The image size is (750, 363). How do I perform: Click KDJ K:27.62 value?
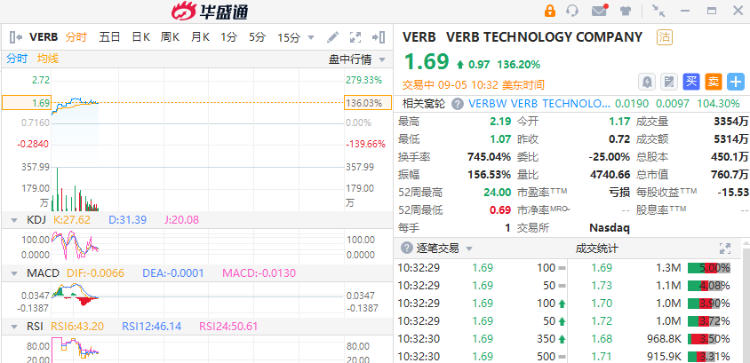71,220
